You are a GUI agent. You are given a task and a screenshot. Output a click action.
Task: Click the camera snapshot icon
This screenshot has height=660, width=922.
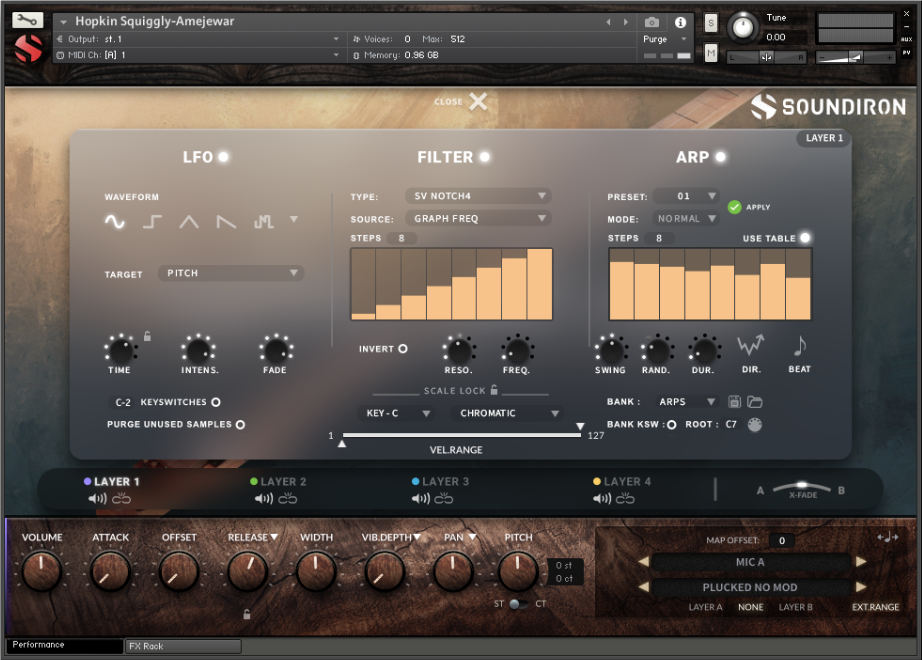point(652,22)
